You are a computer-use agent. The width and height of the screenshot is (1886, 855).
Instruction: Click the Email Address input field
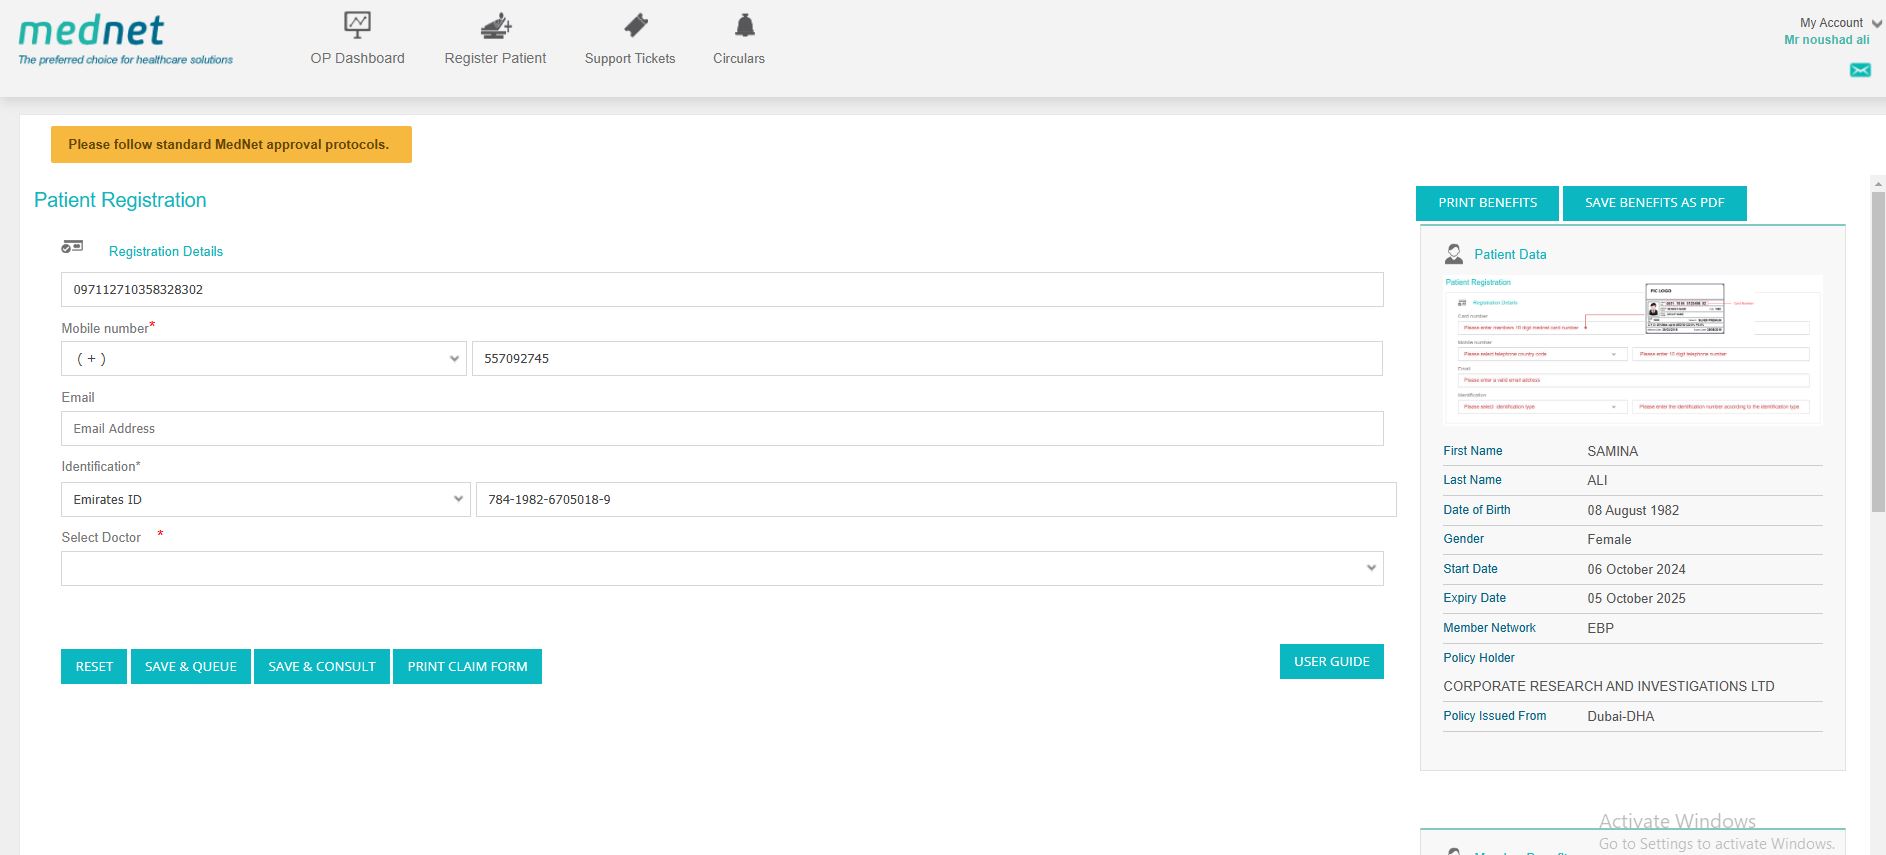[x=722, y=429]
